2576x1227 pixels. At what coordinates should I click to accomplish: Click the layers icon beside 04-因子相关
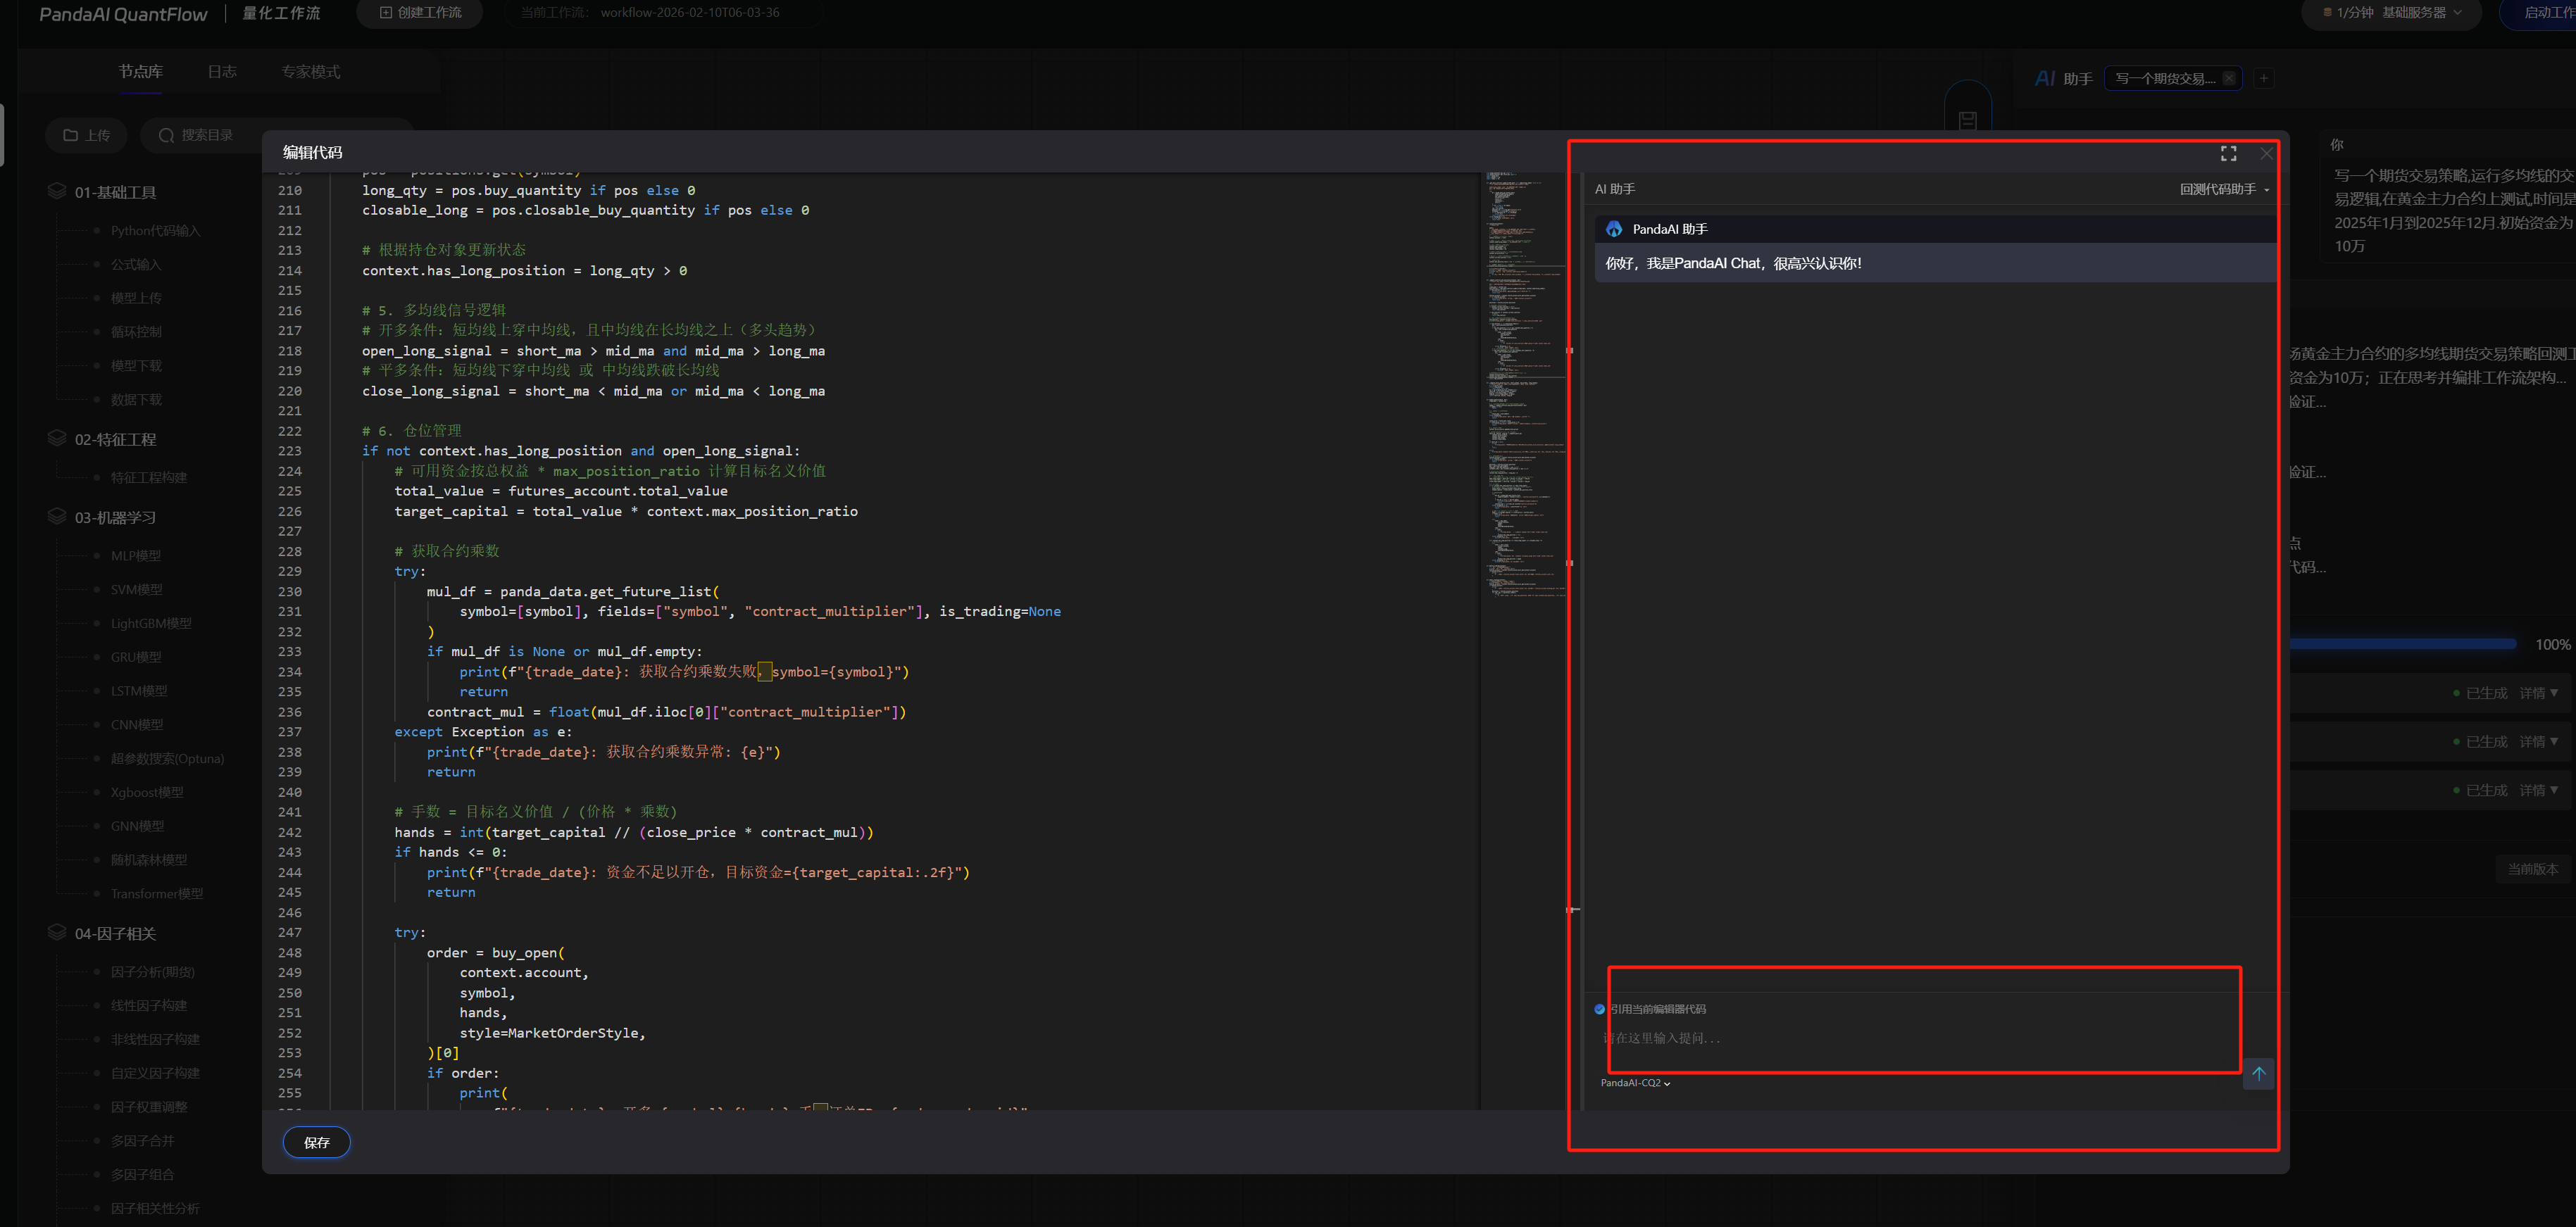click(x=57, y=931)
